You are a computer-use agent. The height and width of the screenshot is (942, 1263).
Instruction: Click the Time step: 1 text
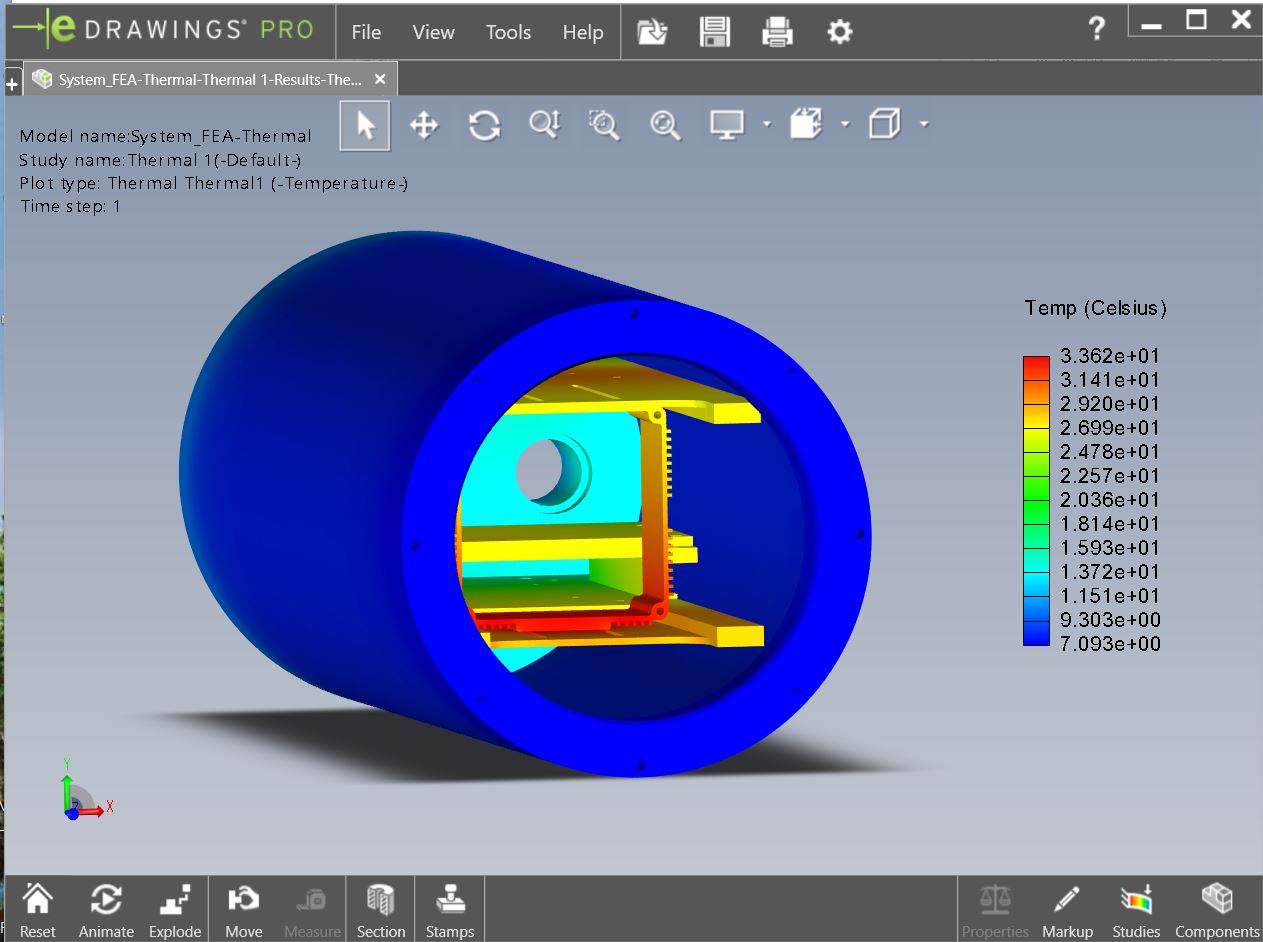point(70,206)
